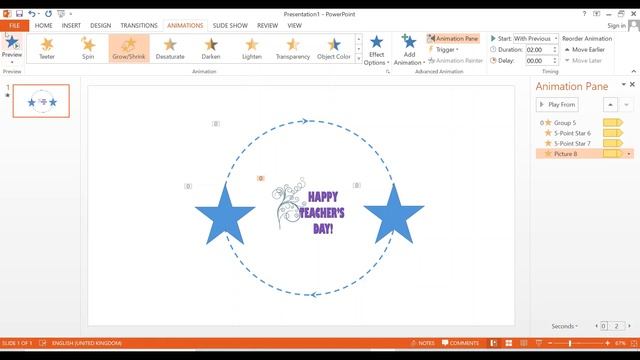Select Group 5 animation entry
The height and width of the screenshot is (360, 640).
coord(584,122)
